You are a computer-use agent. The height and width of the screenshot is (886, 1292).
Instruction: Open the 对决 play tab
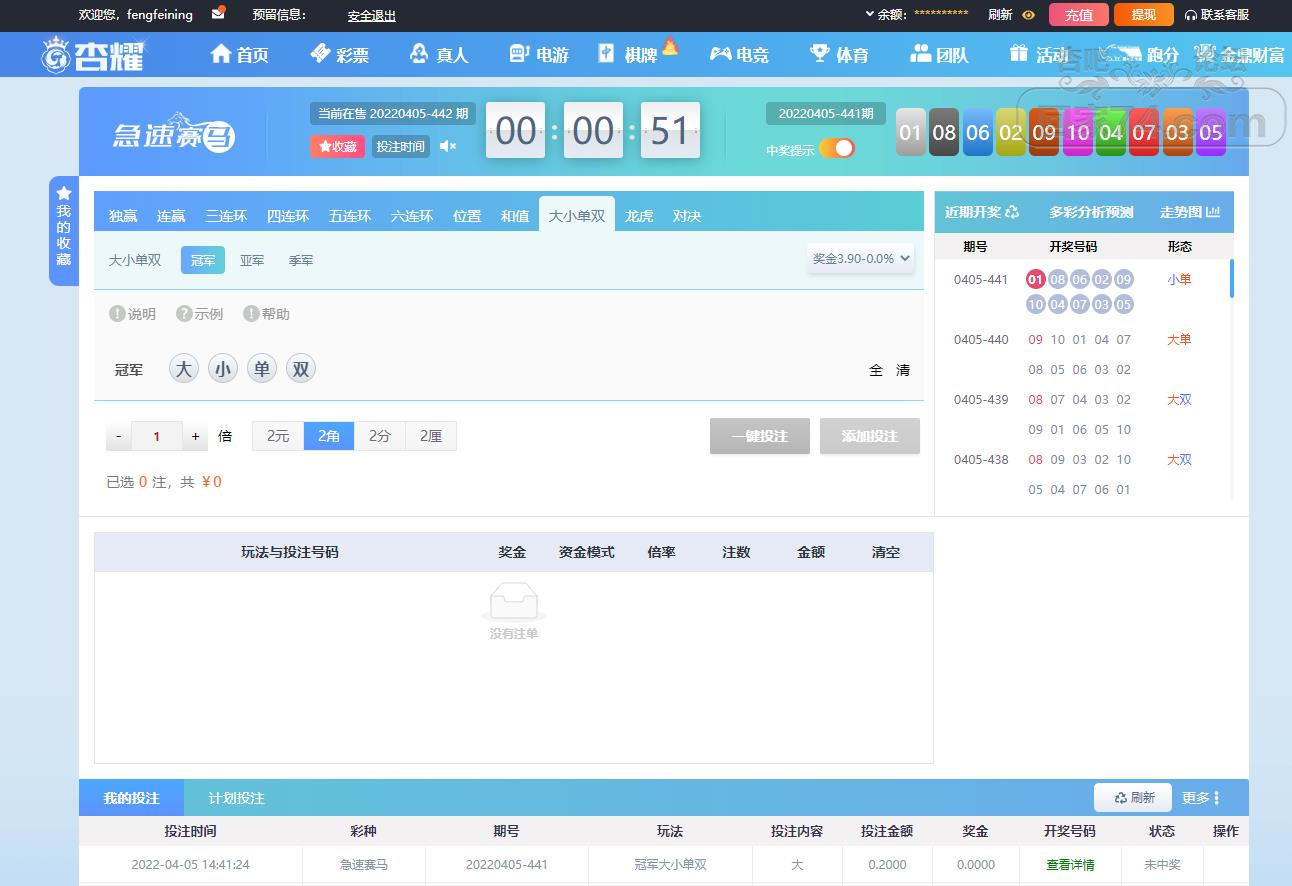(687, 216)
